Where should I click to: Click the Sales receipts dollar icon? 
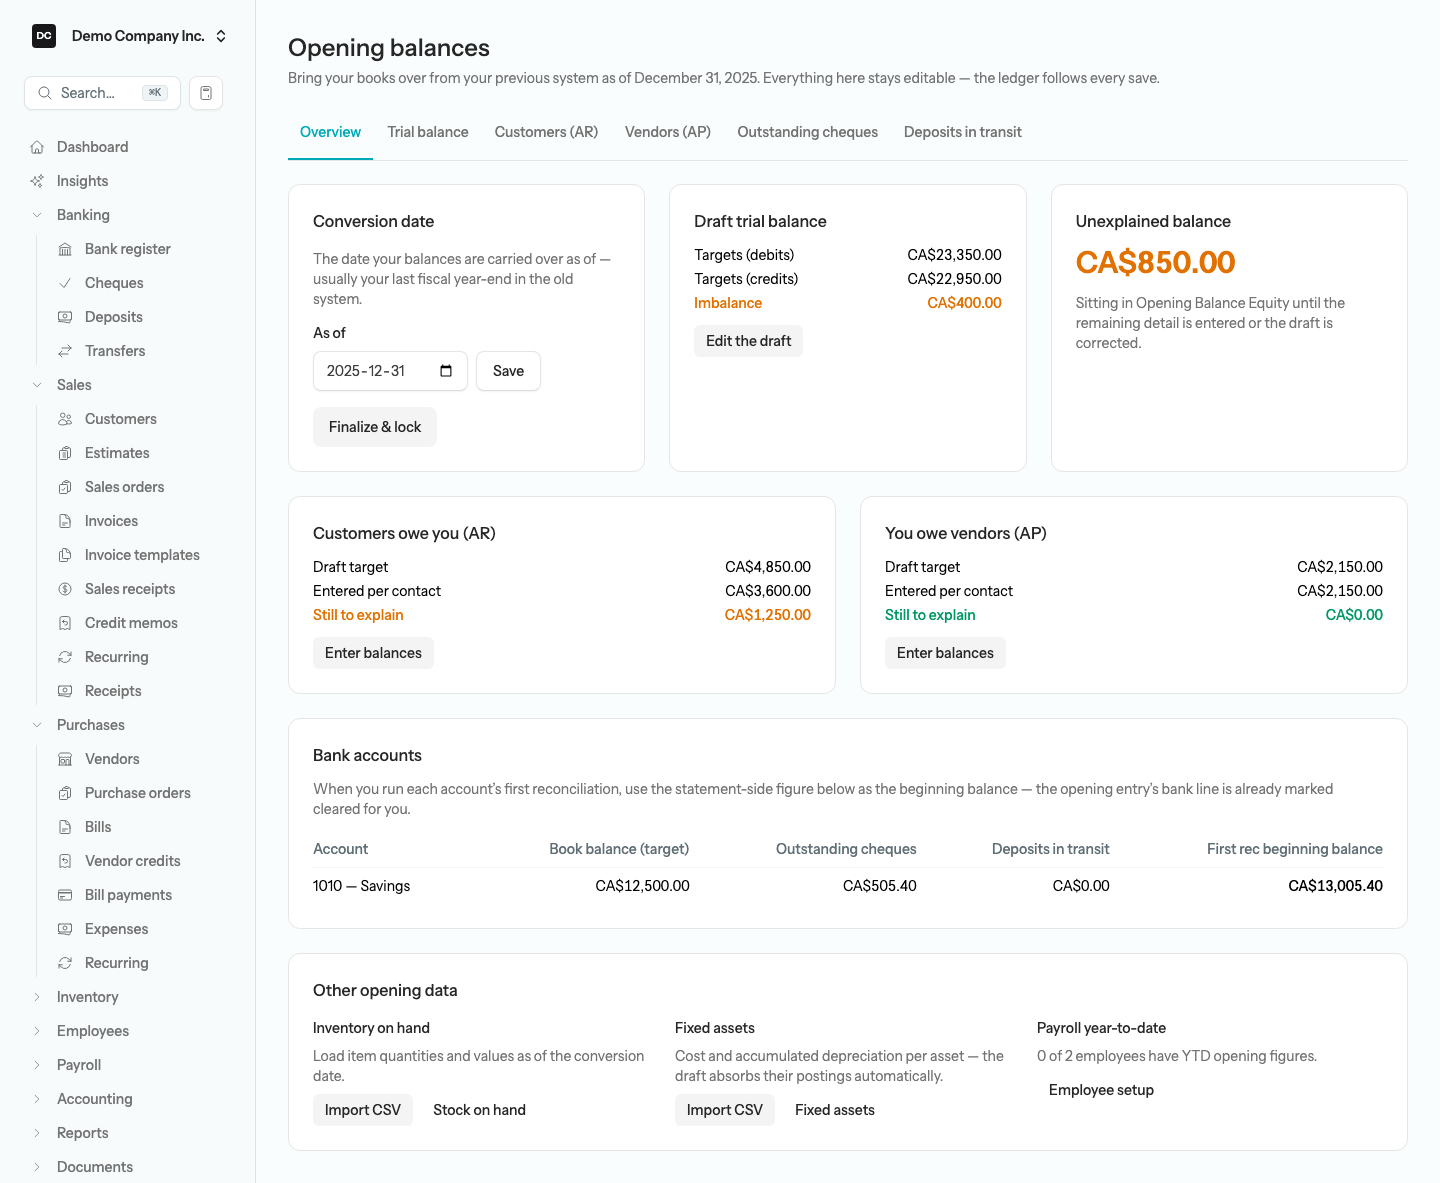[65, 589]
